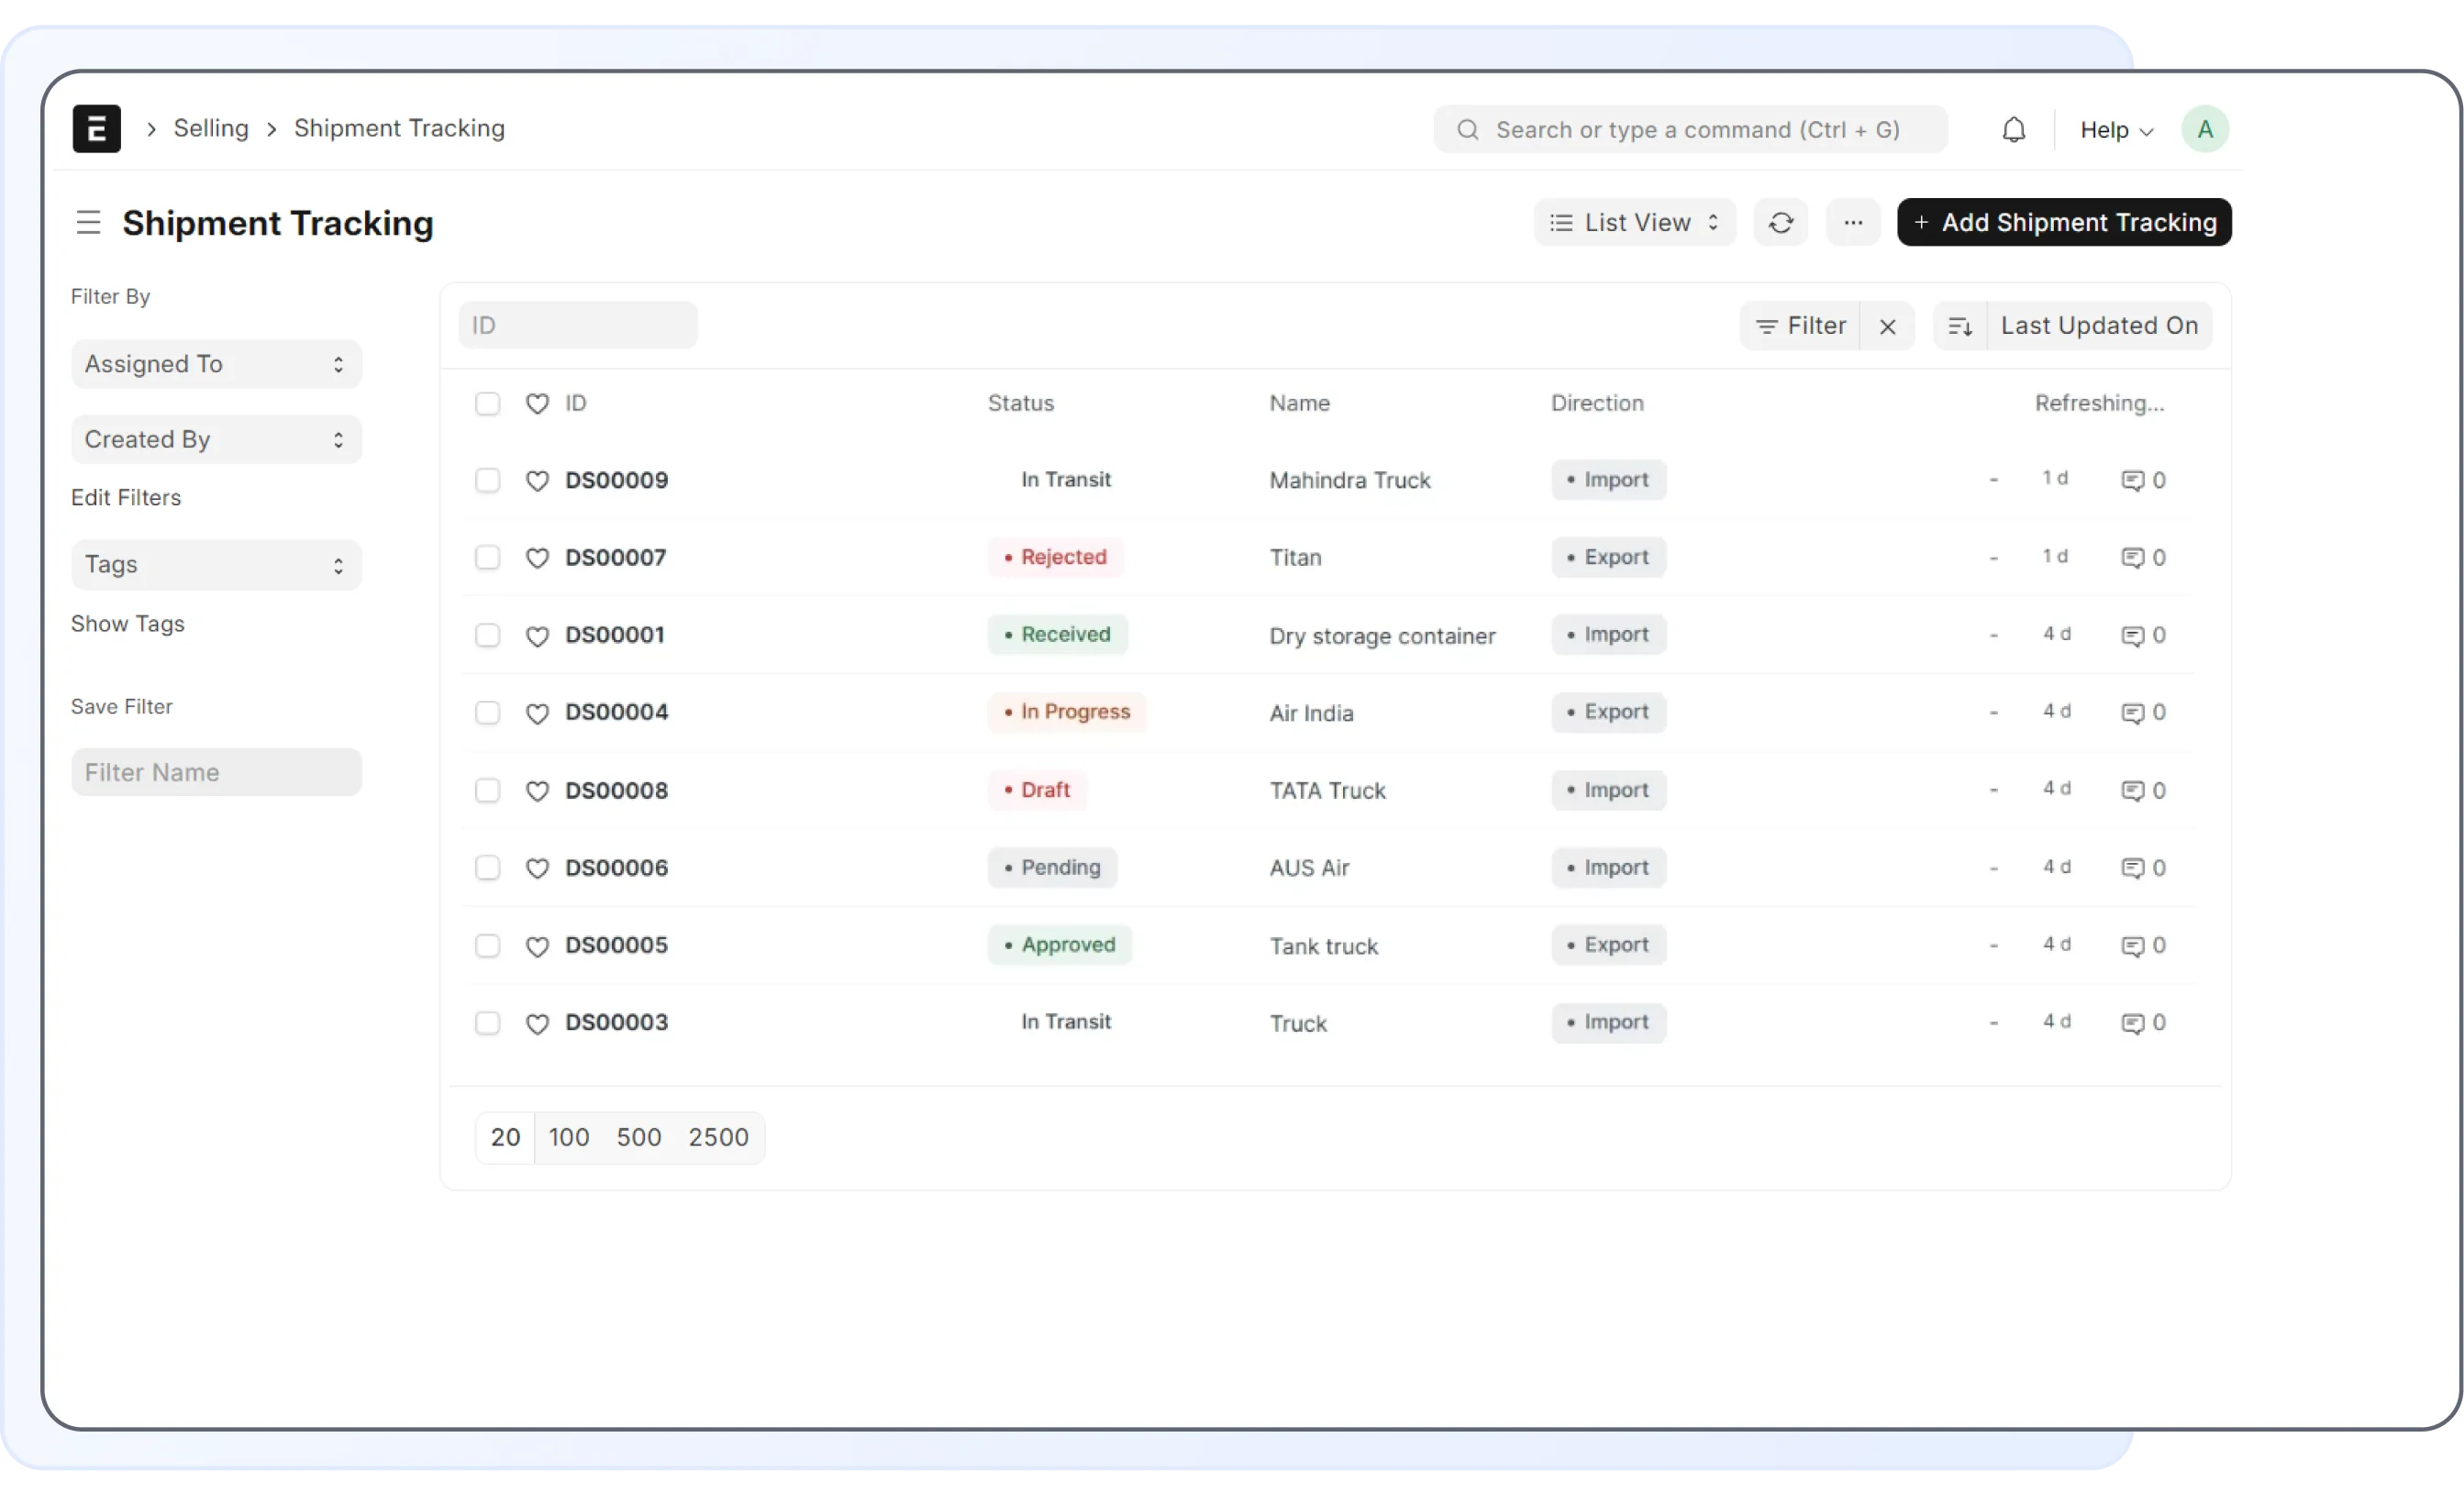Like the DS00009 row heart icon
The width and height of the screenshot is (2464, 1493).
pyautogui.click(x=537, y=481)
